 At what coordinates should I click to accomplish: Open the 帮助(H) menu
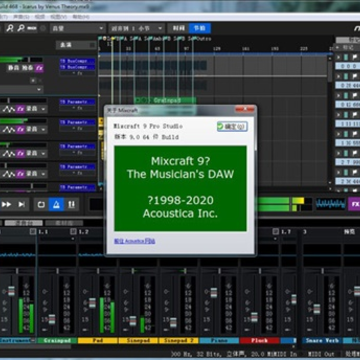pos(81,16)
